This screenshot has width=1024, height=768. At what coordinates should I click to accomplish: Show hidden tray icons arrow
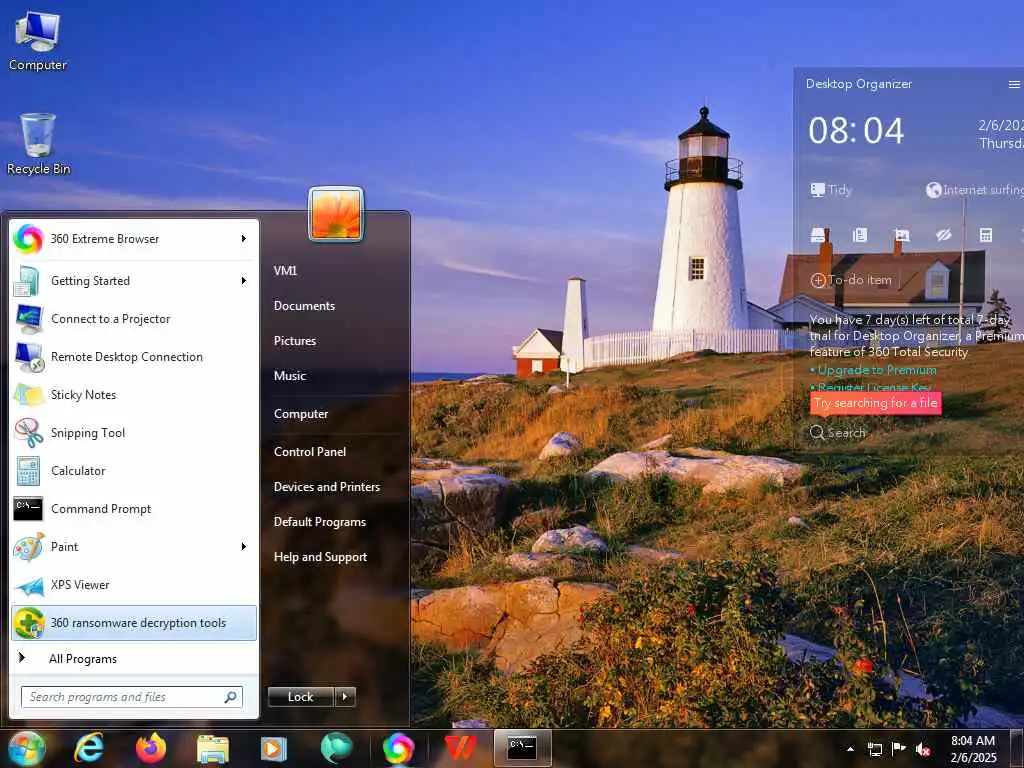pos(850,749)
